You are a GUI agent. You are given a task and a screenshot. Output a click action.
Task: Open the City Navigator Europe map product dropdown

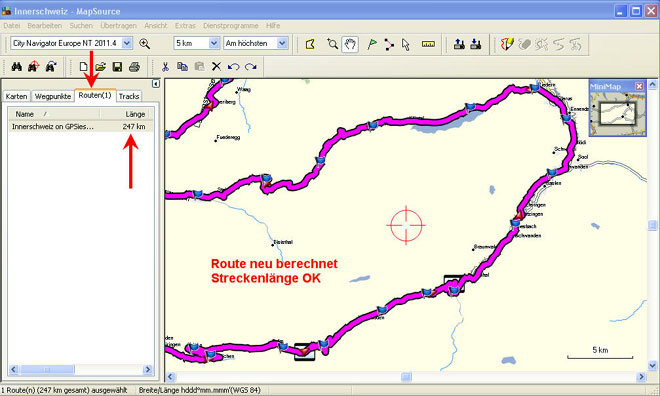127,43
